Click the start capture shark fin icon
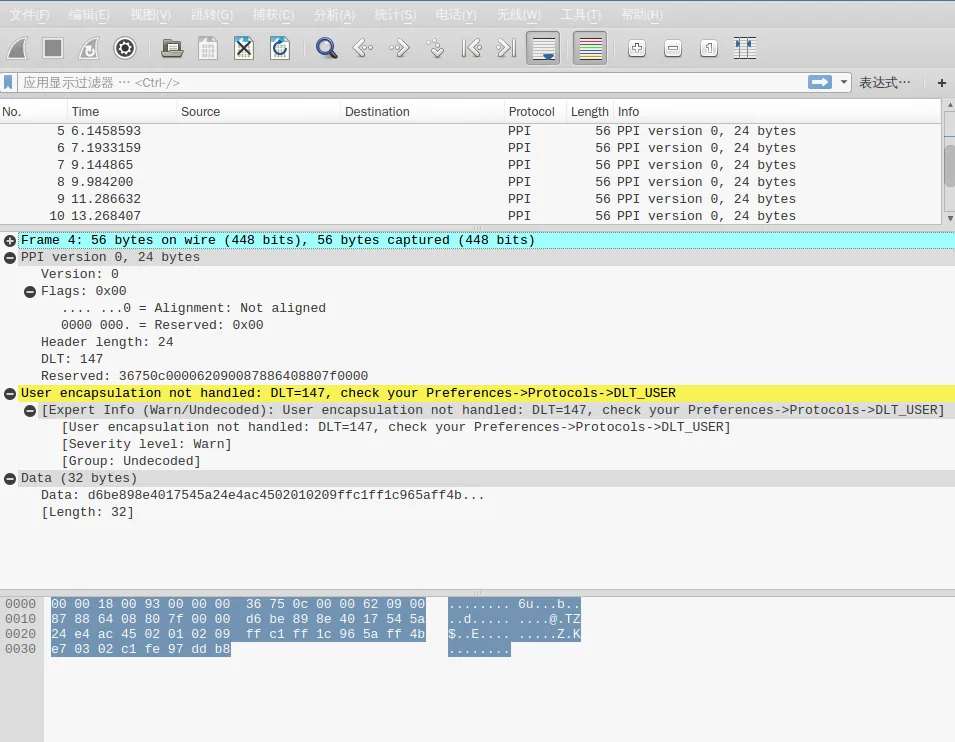955x742 pixels. coord(19,48)
